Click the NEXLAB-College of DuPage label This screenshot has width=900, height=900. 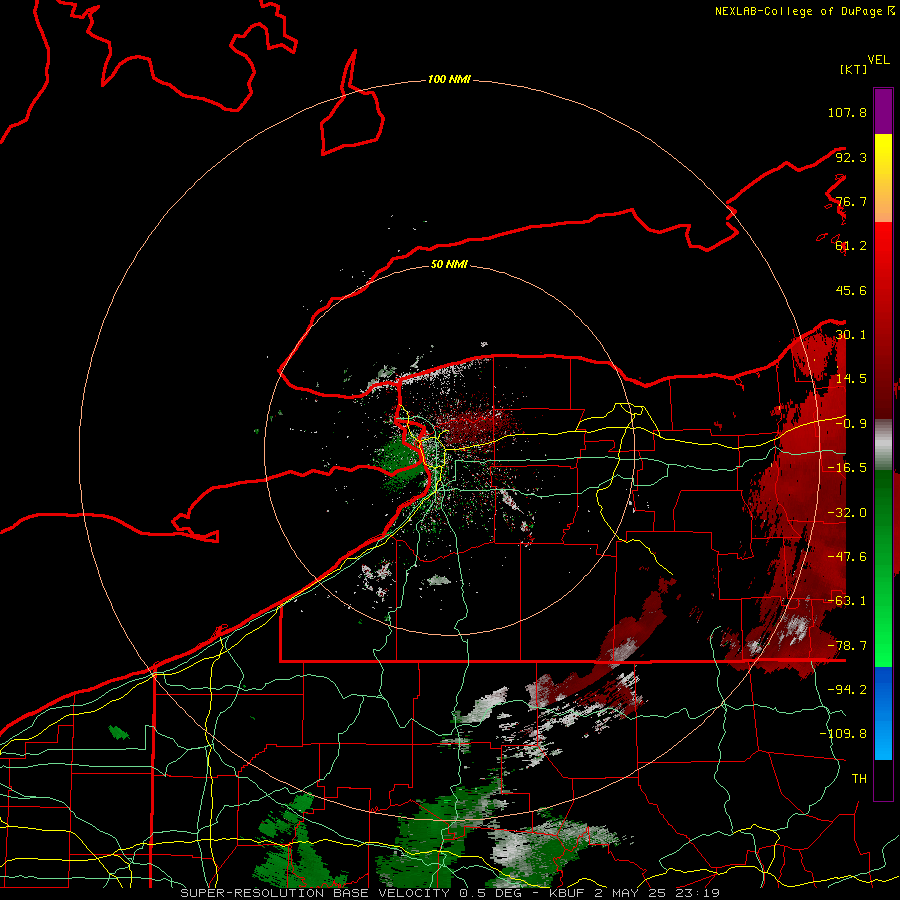point(805,11)
